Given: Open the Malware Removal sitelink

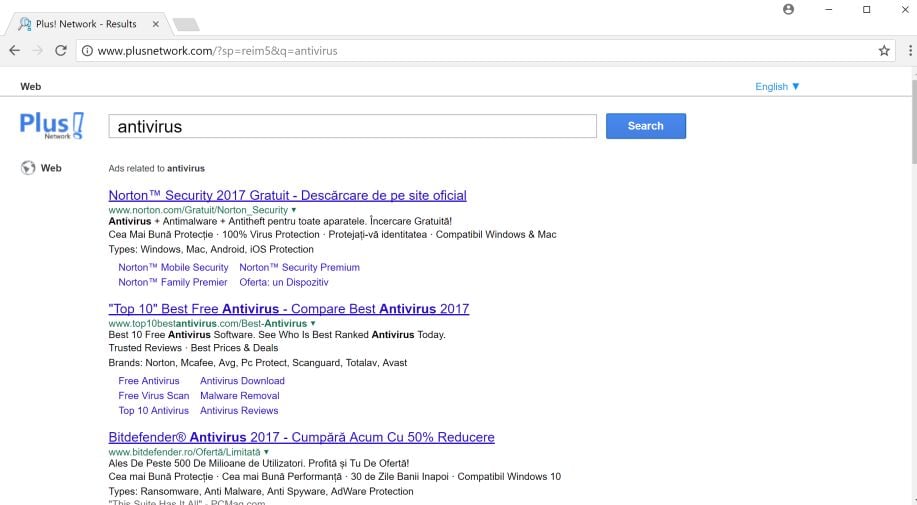Looking at the screenshot, I should tap(240, 396).
